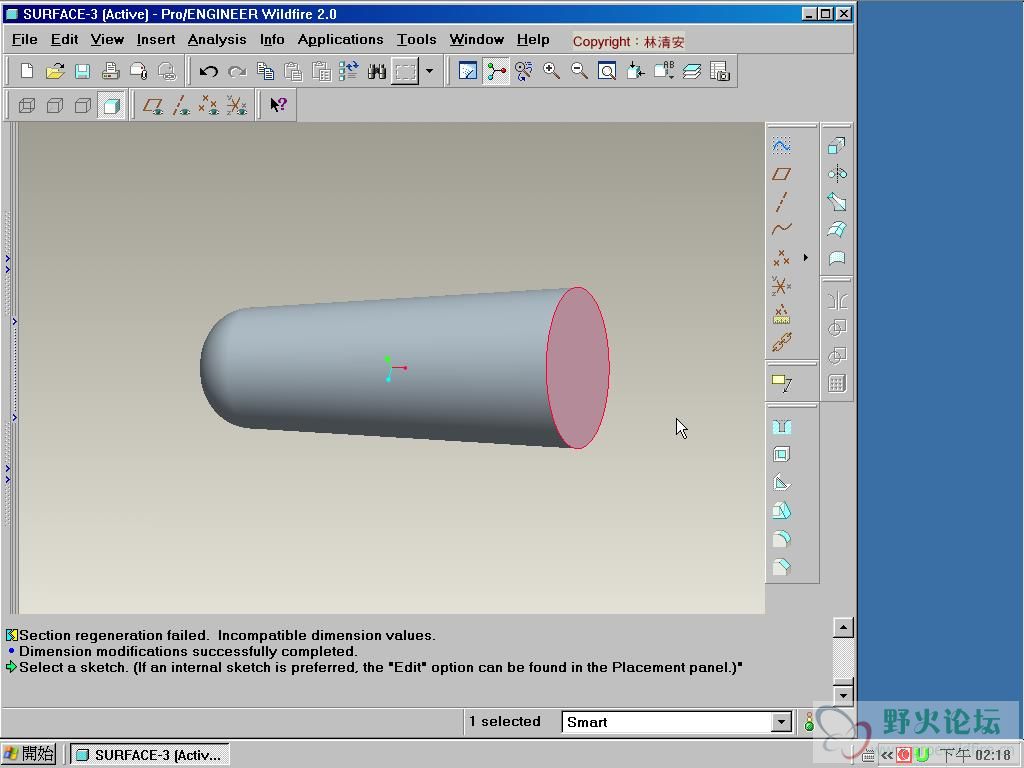Click the Datum Point tool in right toolbar
The width and height of the screenshot is (1024, 768).
click(x=782, y=258)
